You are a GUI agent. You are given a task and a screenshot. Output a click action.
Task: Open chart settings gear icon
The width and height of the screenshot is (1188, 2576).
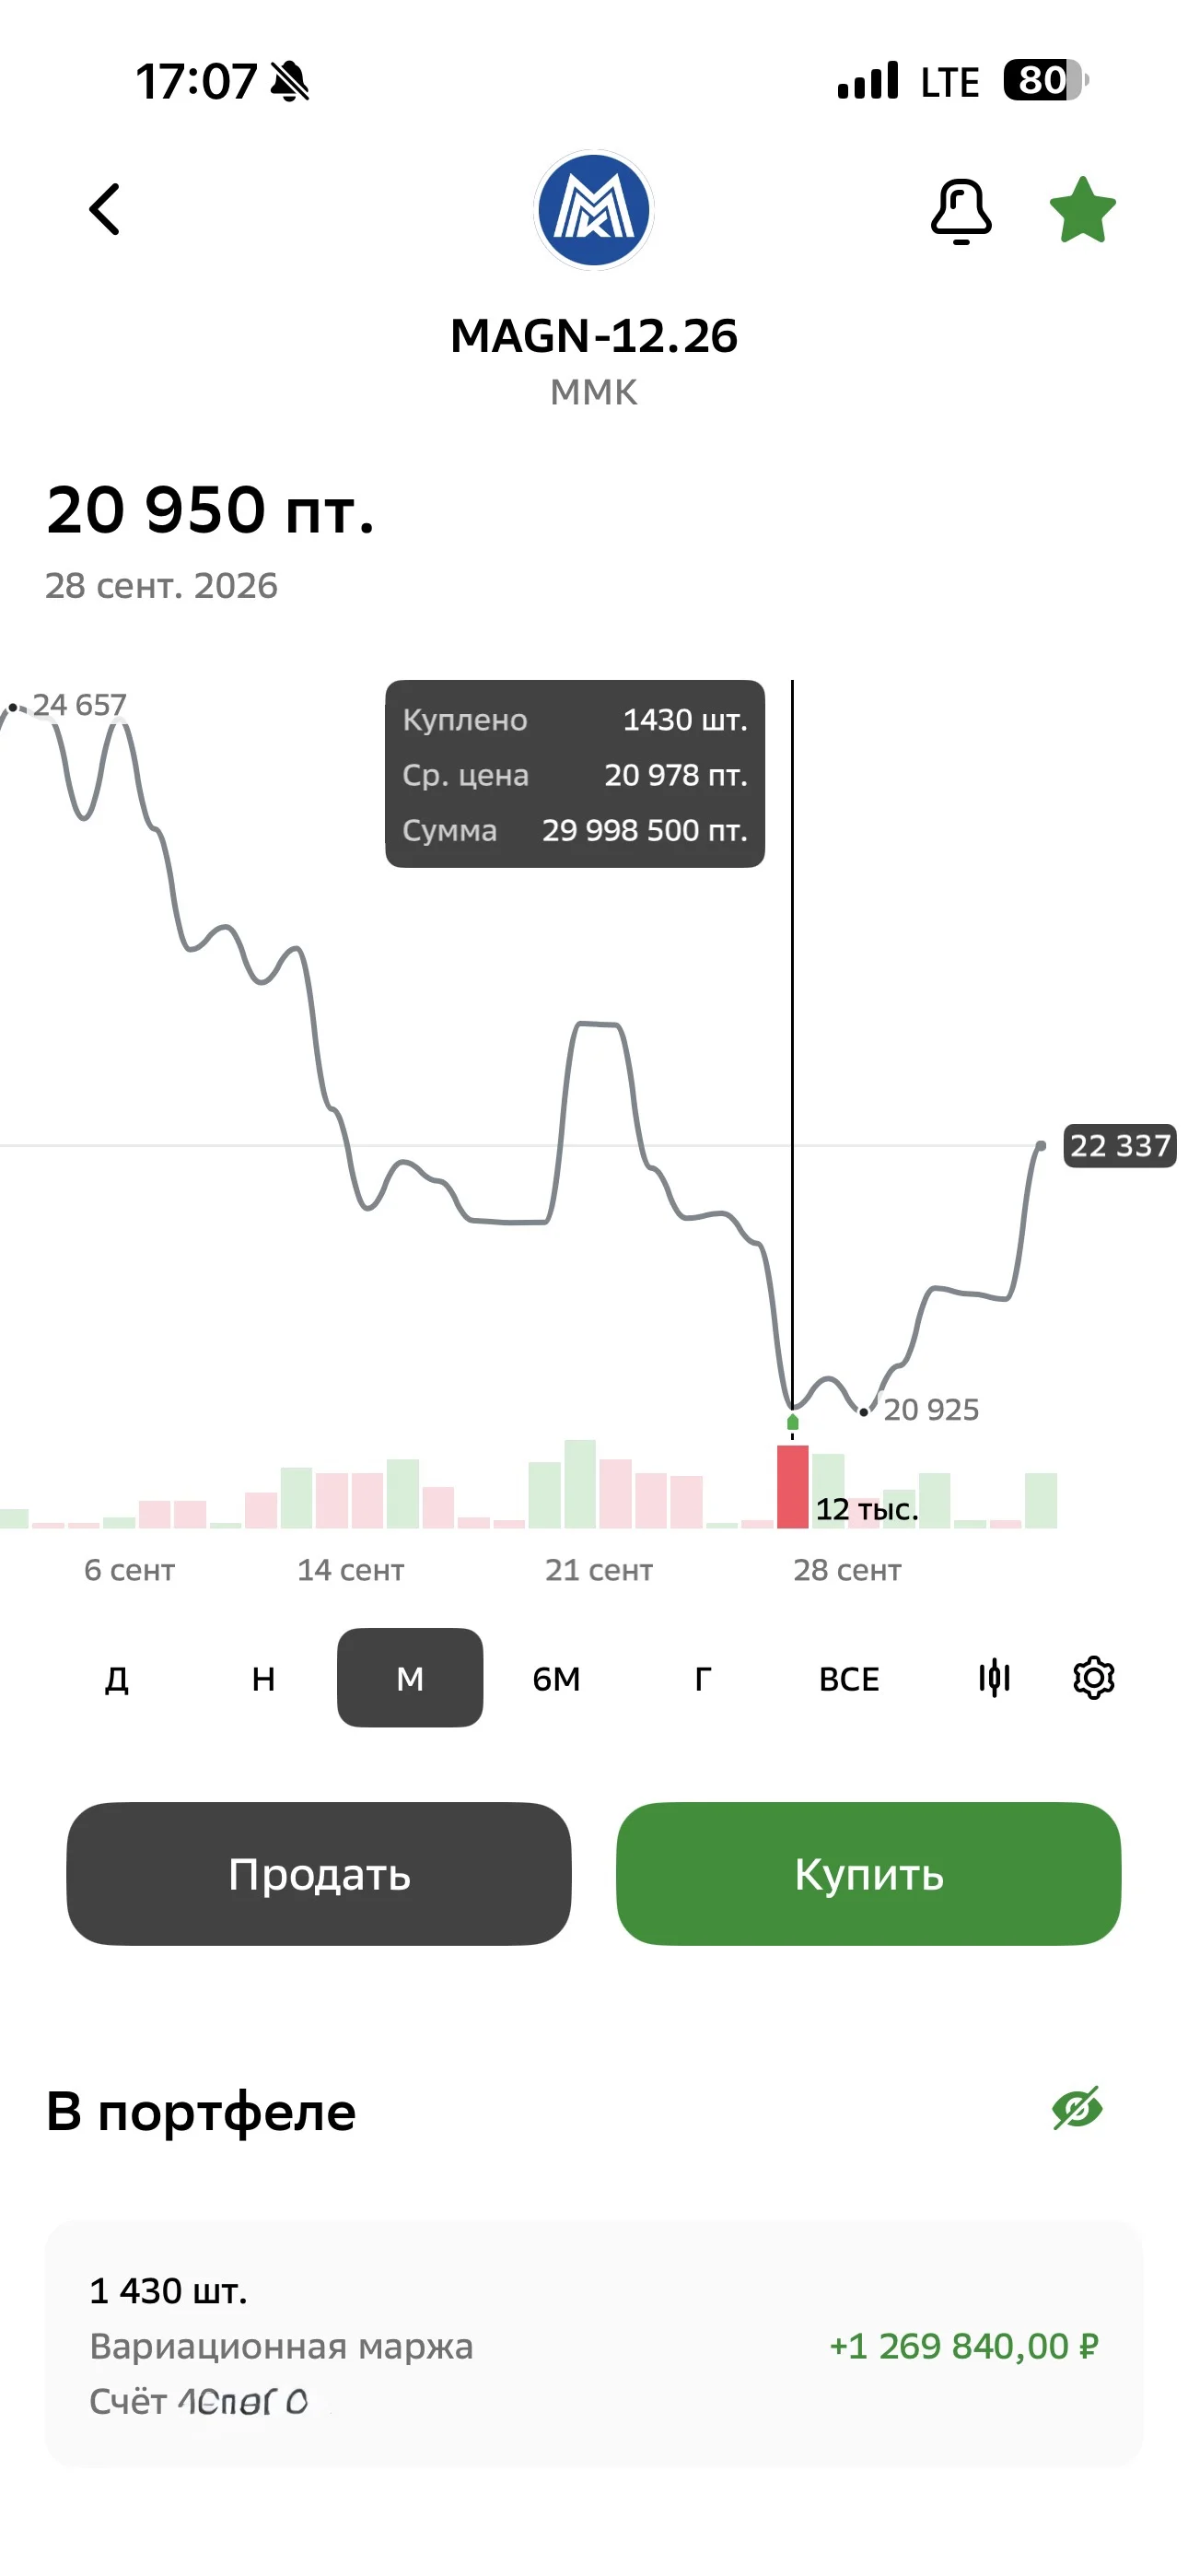coord(1094,1677)
